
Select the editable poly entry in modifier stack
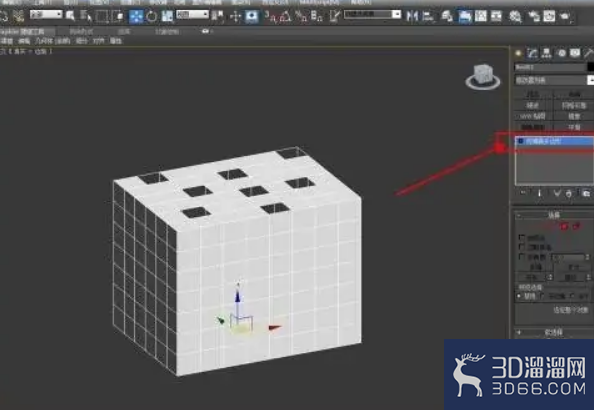(554, 141)
